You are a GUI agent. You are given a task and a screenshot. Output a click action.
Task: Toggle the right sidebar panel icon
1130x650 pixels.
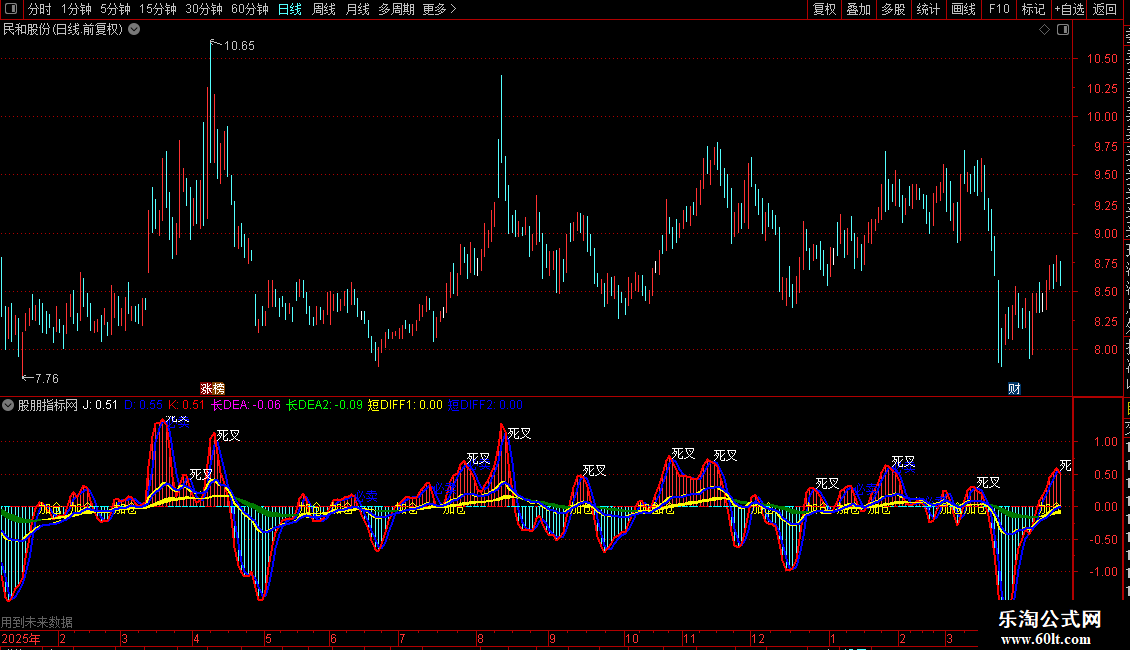coord(1063,30)
